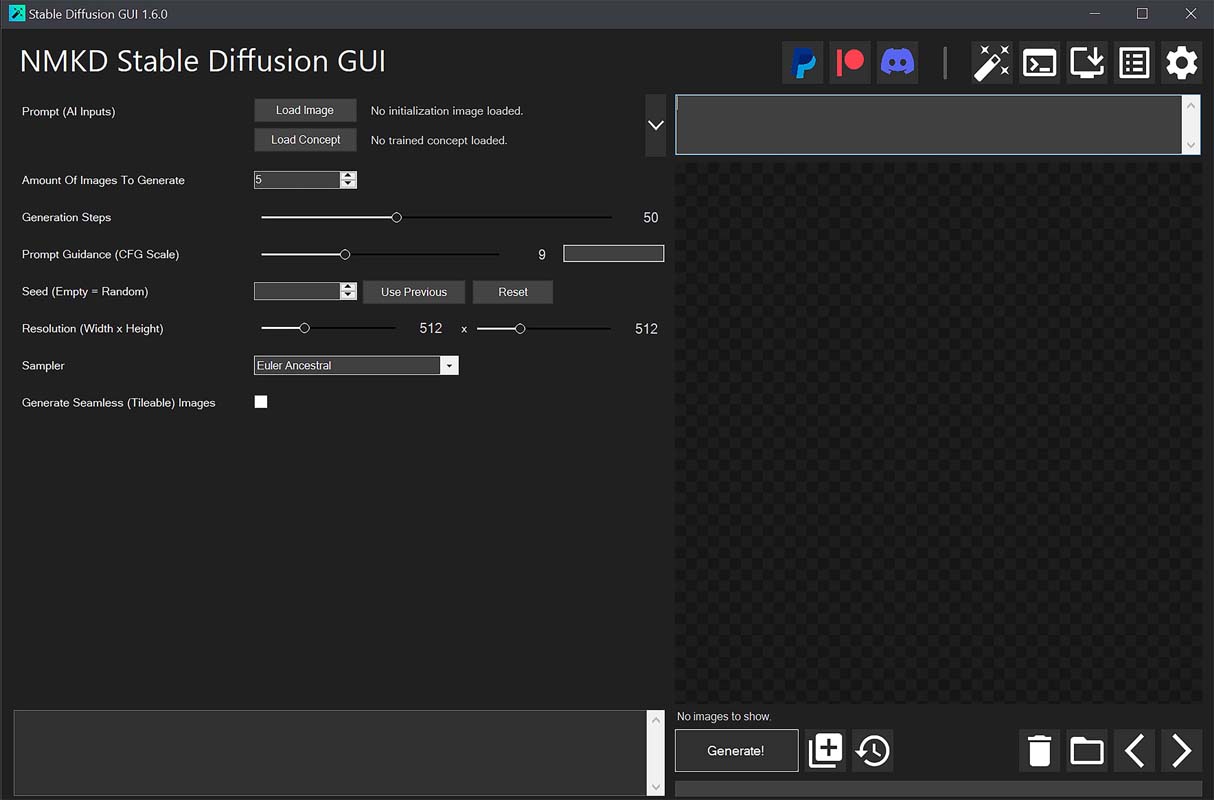This screenshot has height=800, width=1214.
Task: Open the Patreon page icon
Action: (x=850, y=63)
